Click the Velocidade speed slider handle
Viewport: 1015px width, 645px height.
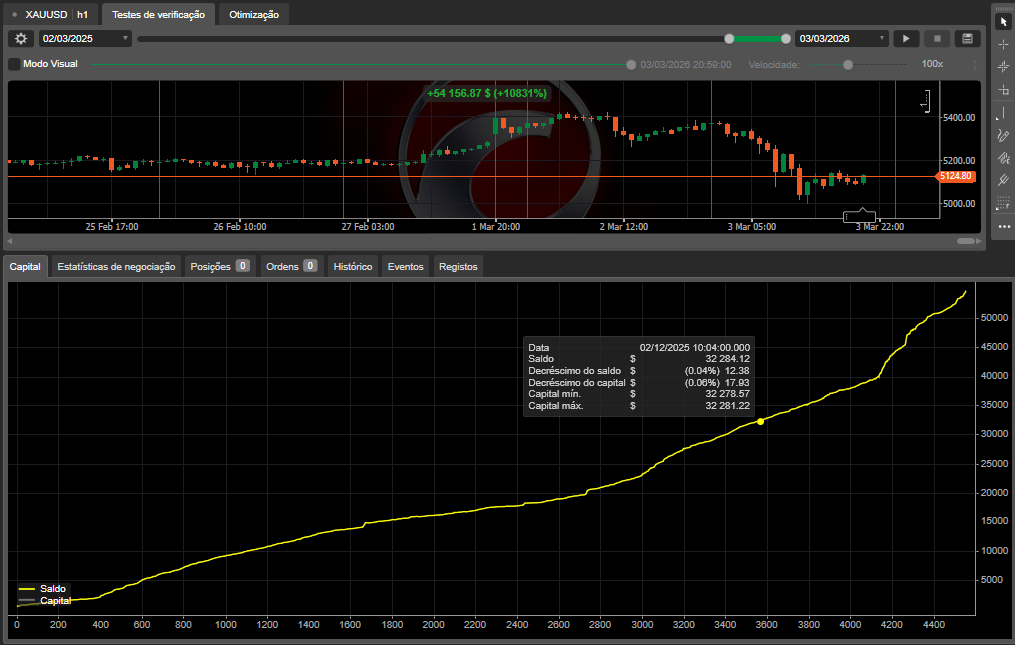848,64
